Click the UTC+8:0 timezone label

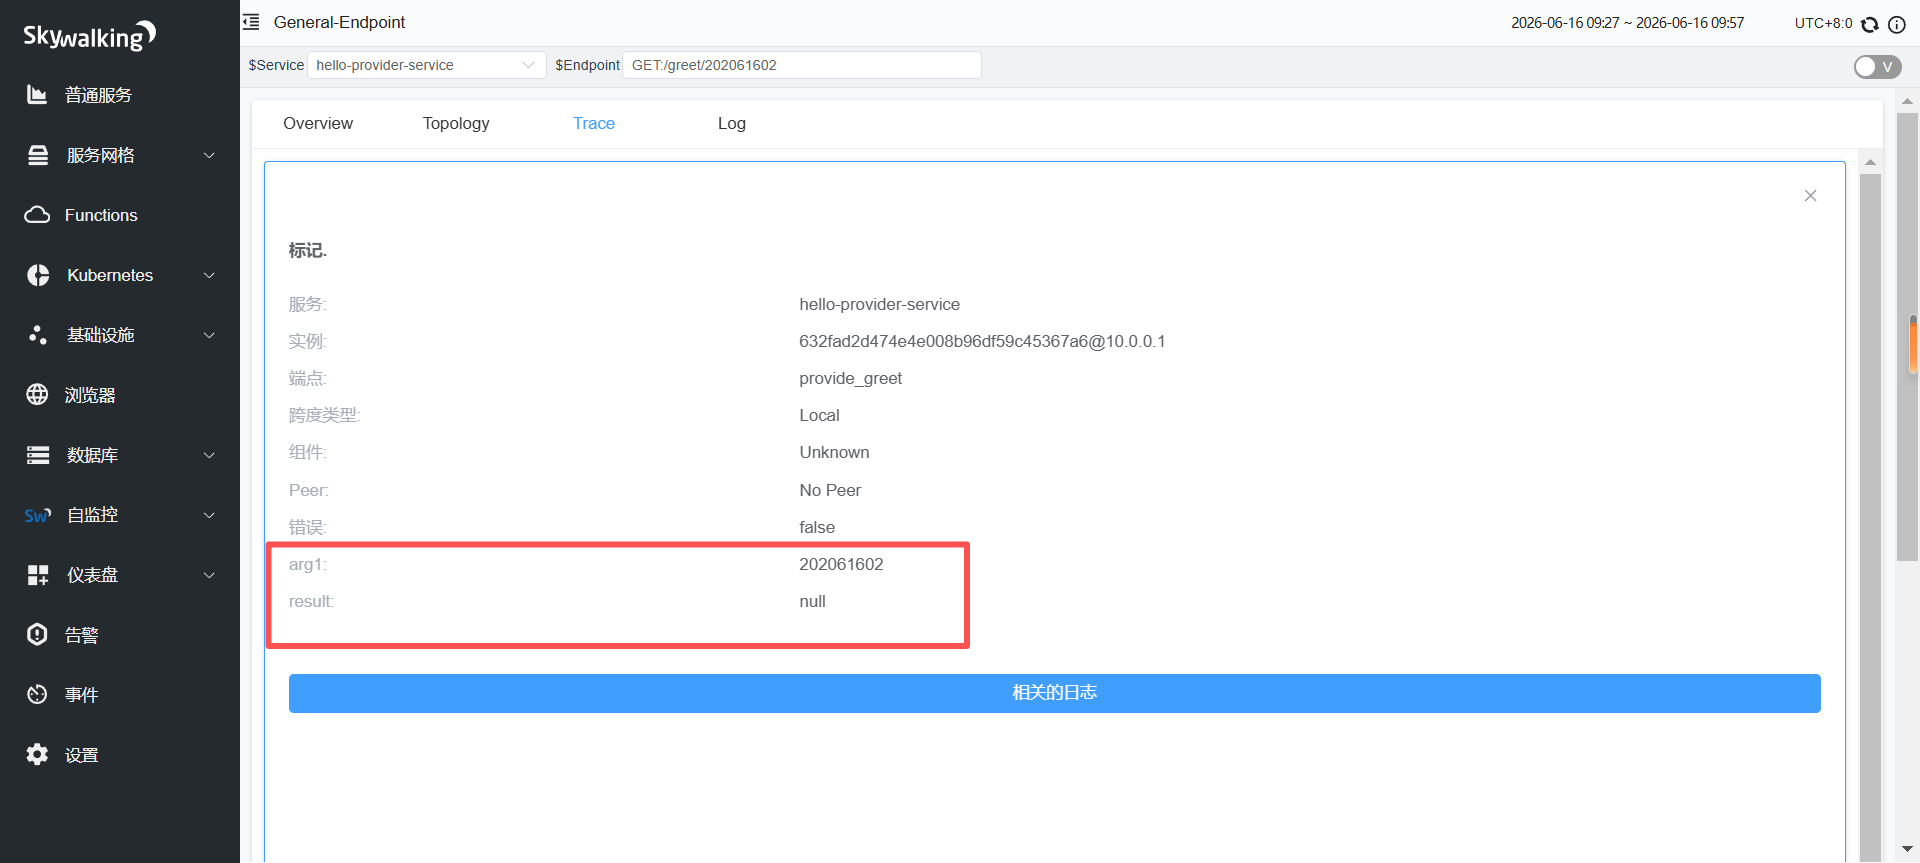click(1823, 23)
